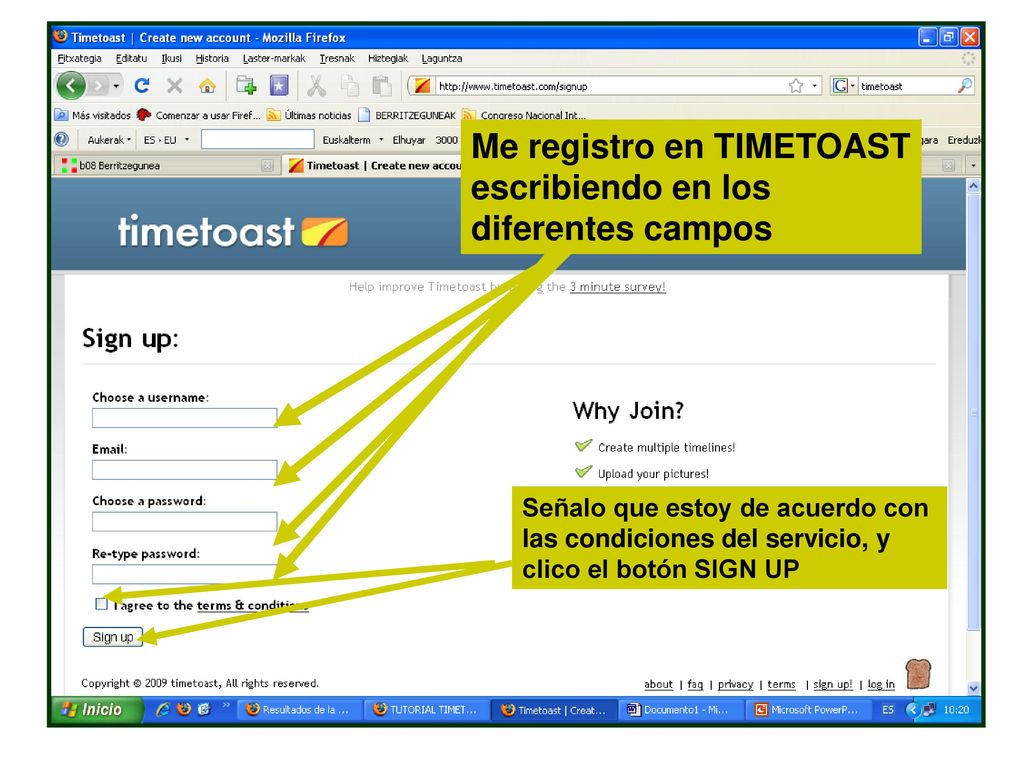Open the Ikusi menu
Viewport: 1024px width, 768px height.
[172, 58]
